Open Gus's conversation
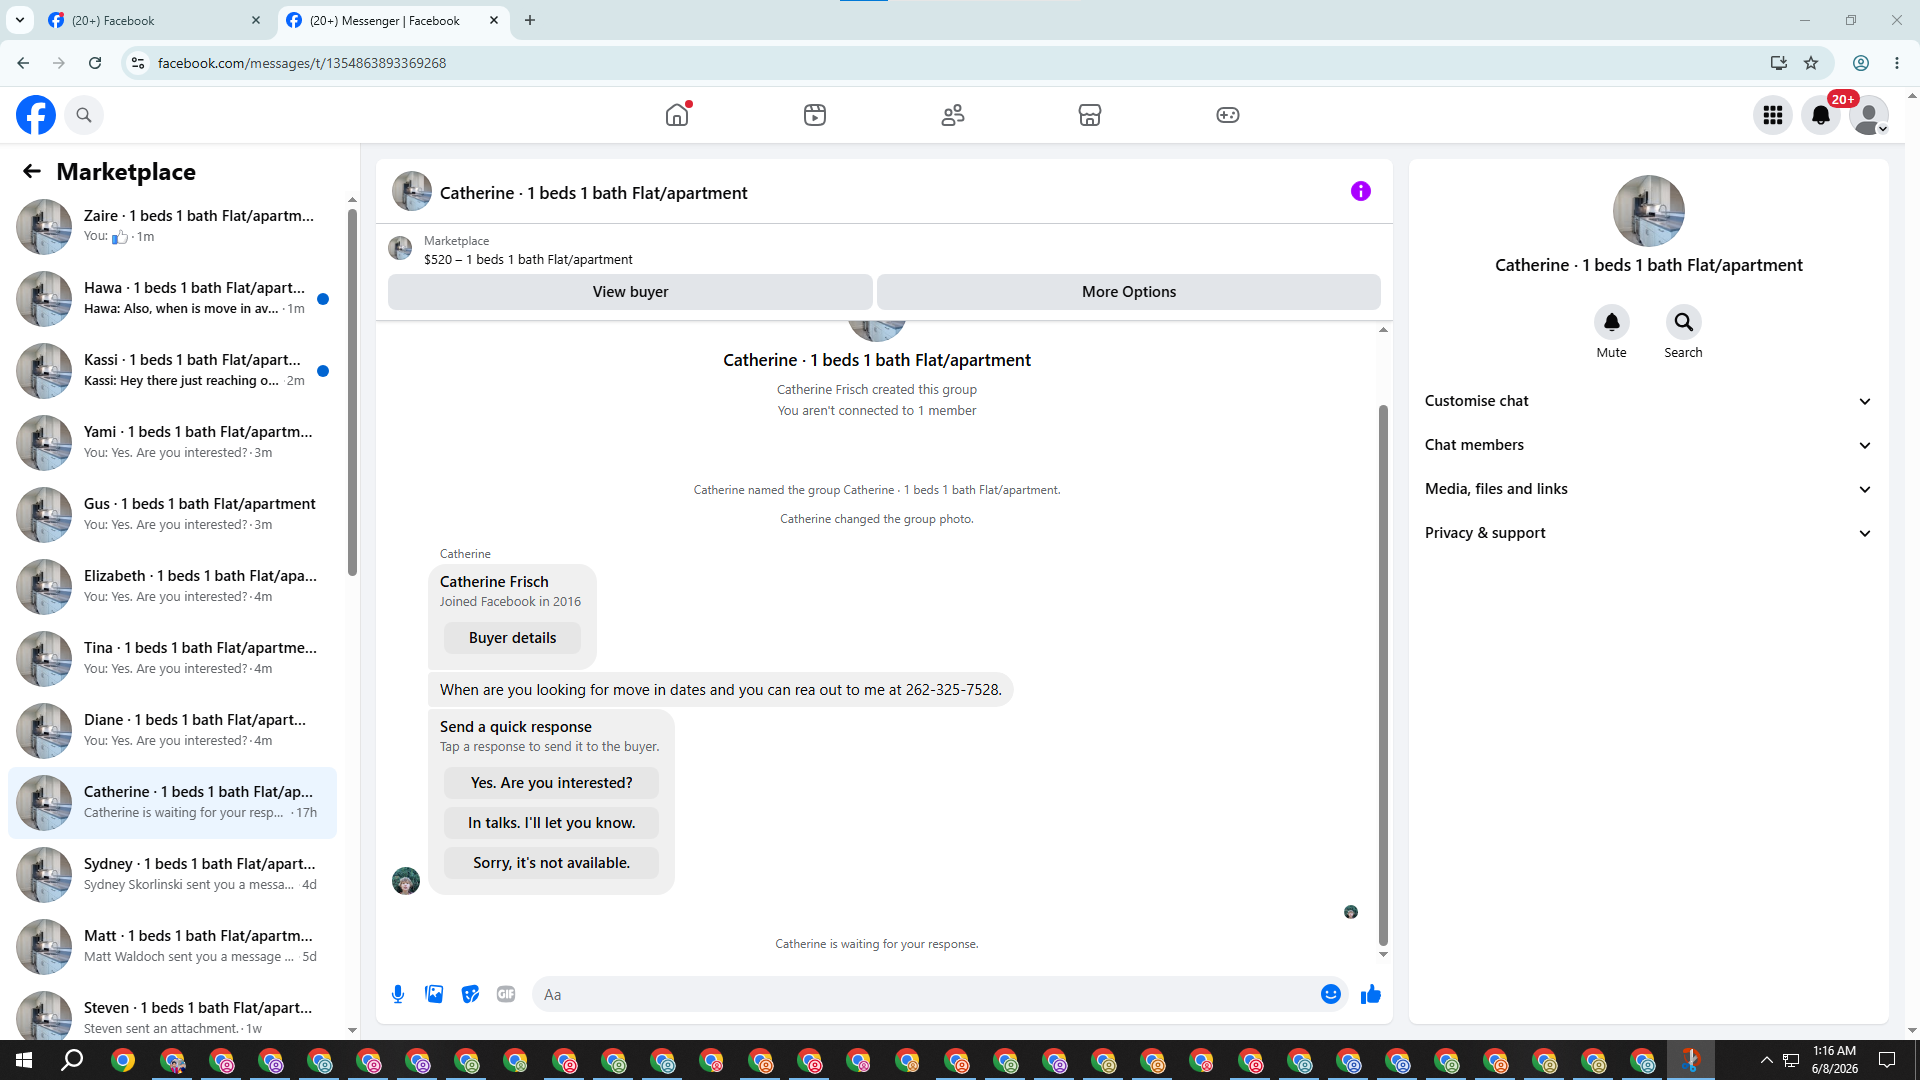This screenshot has width=1920, height=1080. pos(173,514)
